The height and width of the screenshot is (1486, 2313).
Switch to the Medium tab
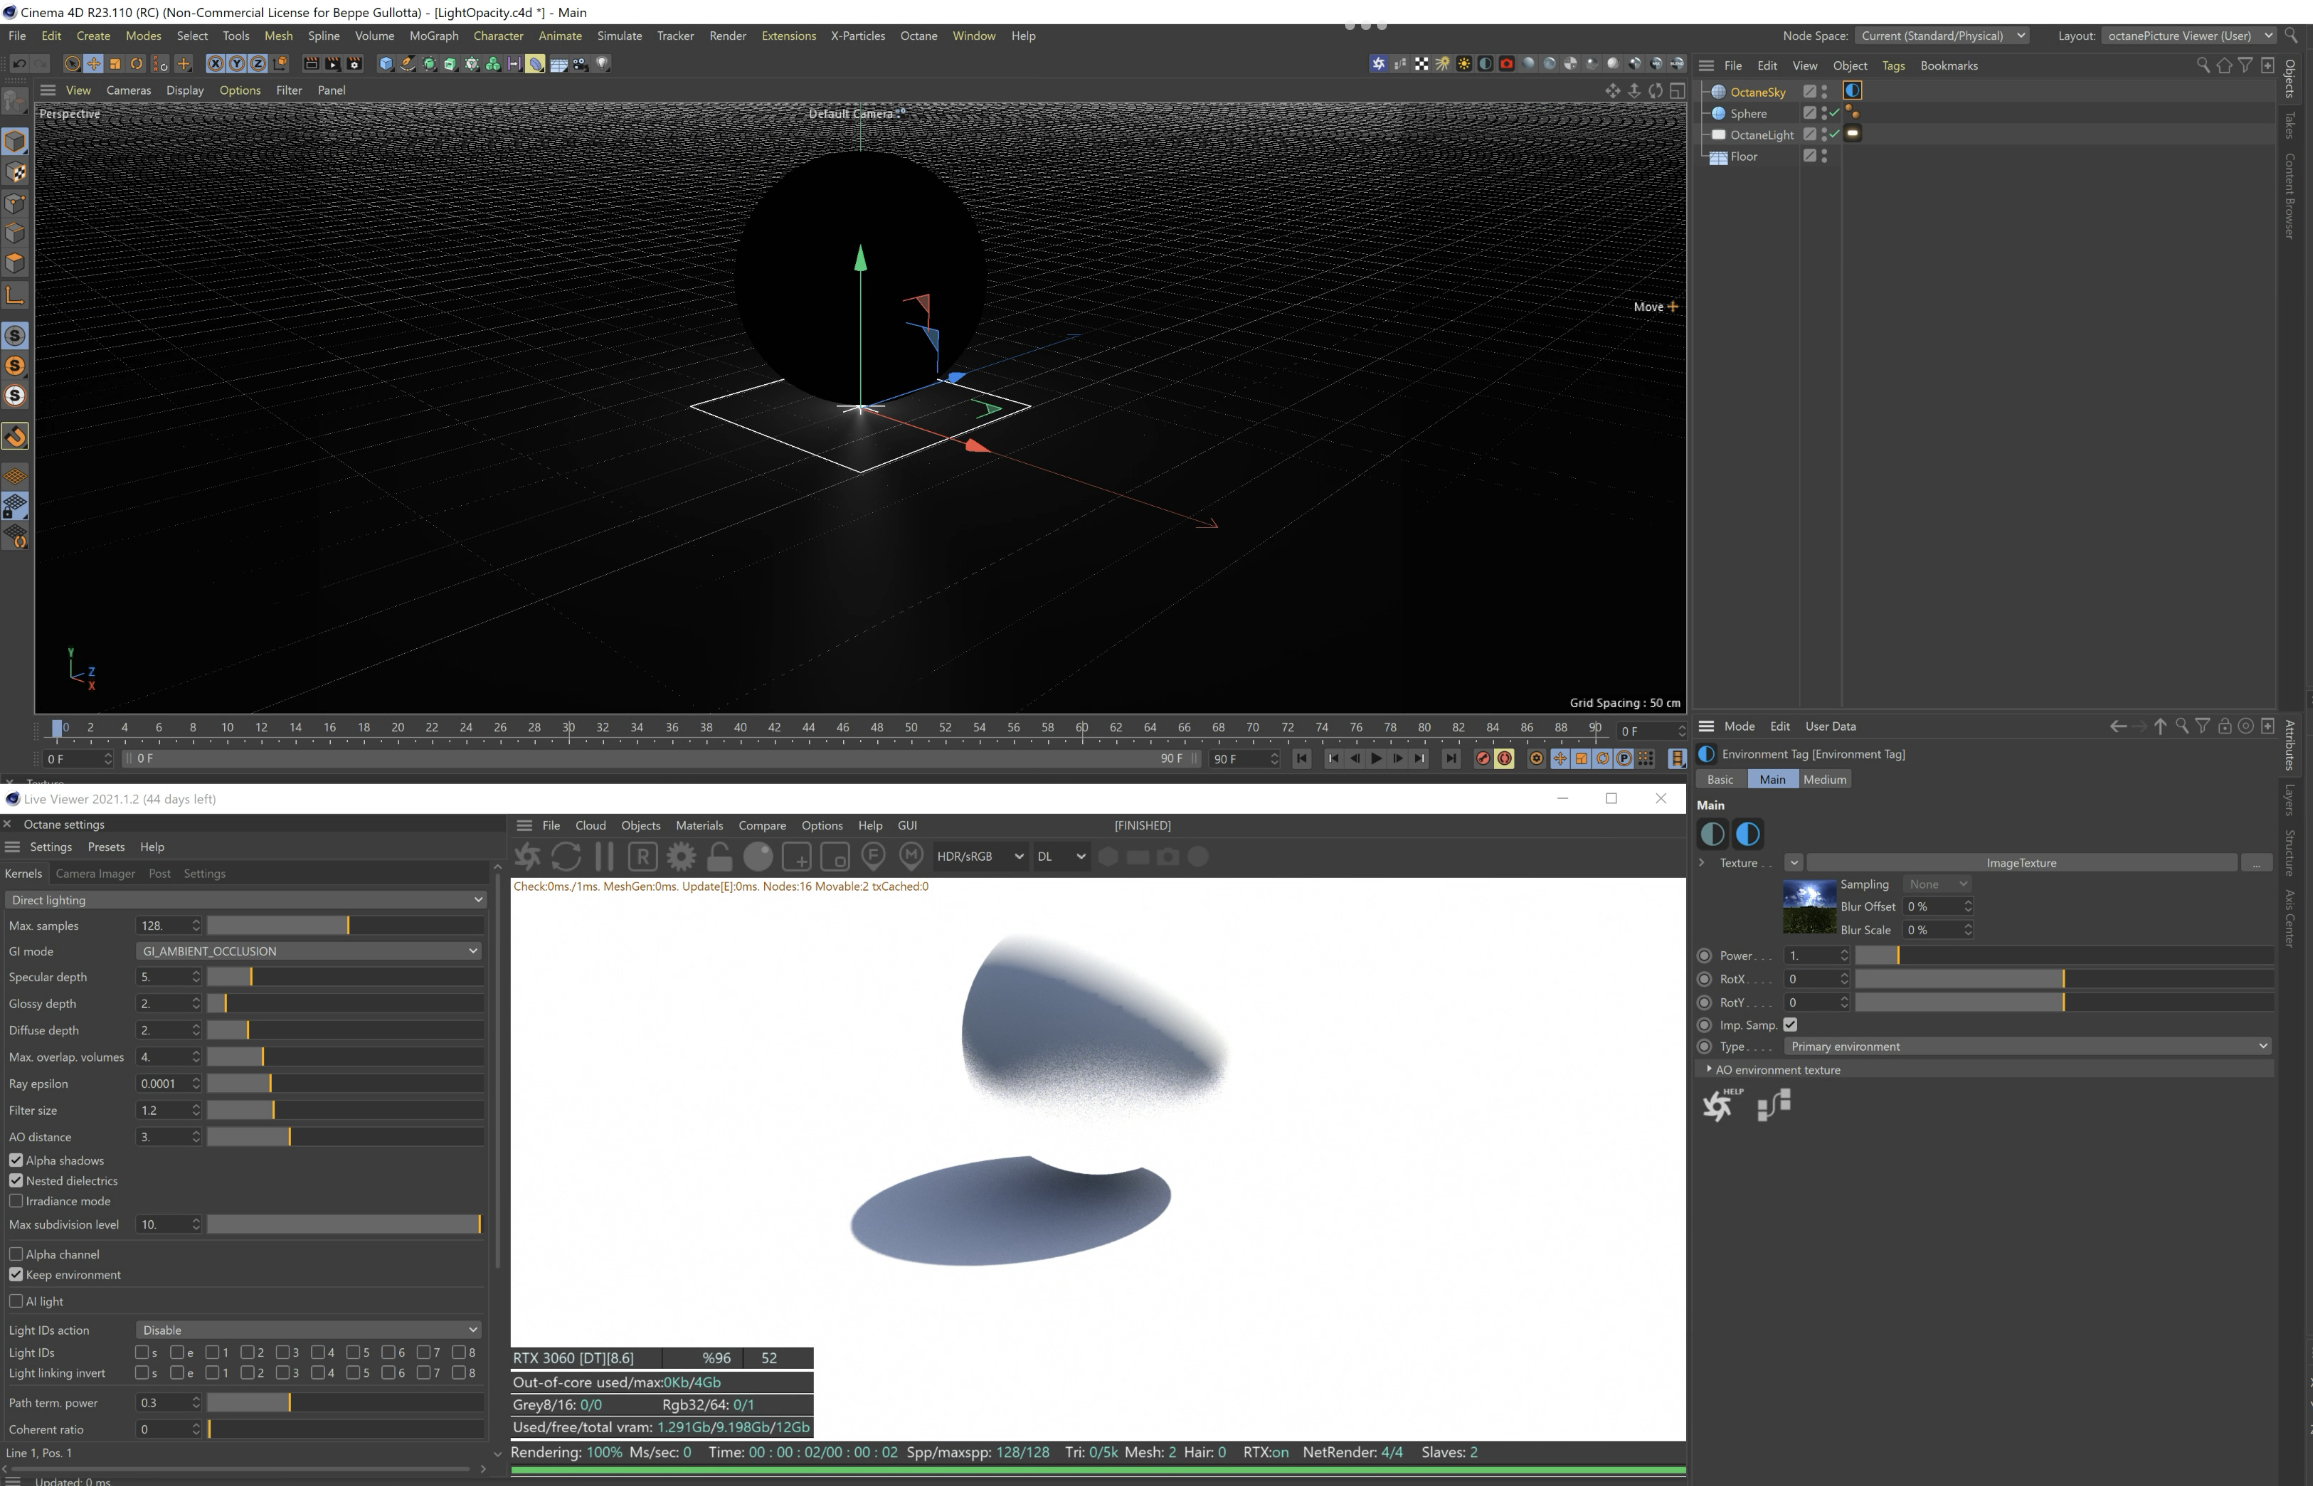1824,780
